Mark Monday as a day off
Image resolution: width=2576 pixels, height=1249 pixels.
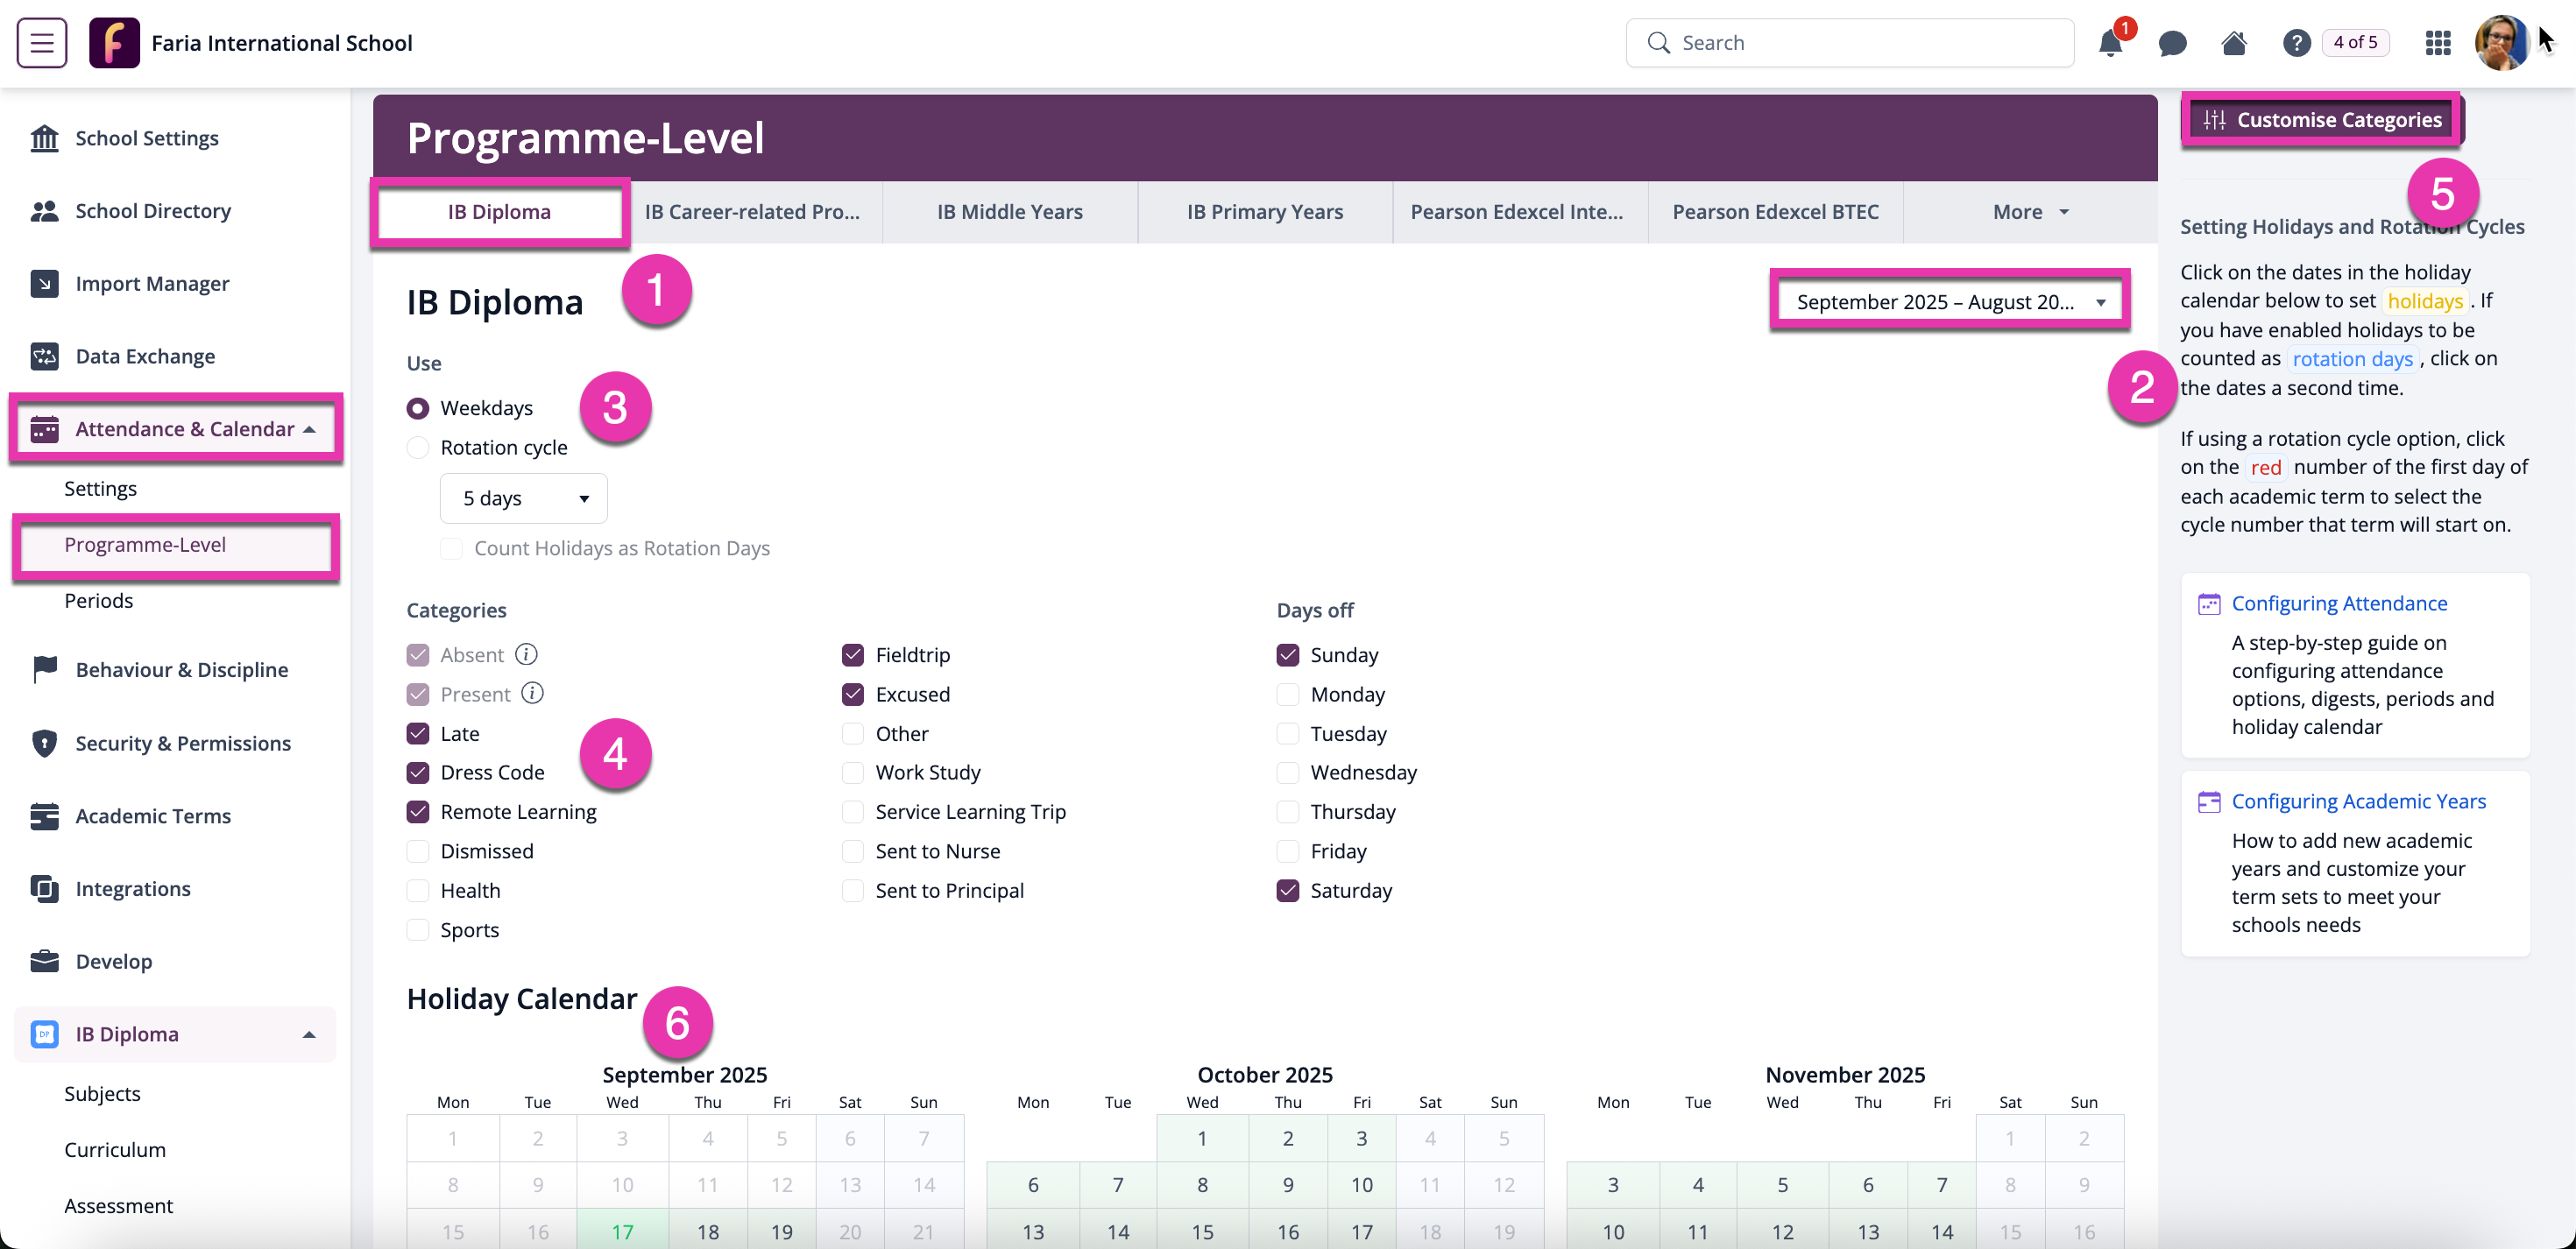pyautogui.click(x=1288, y=695)
